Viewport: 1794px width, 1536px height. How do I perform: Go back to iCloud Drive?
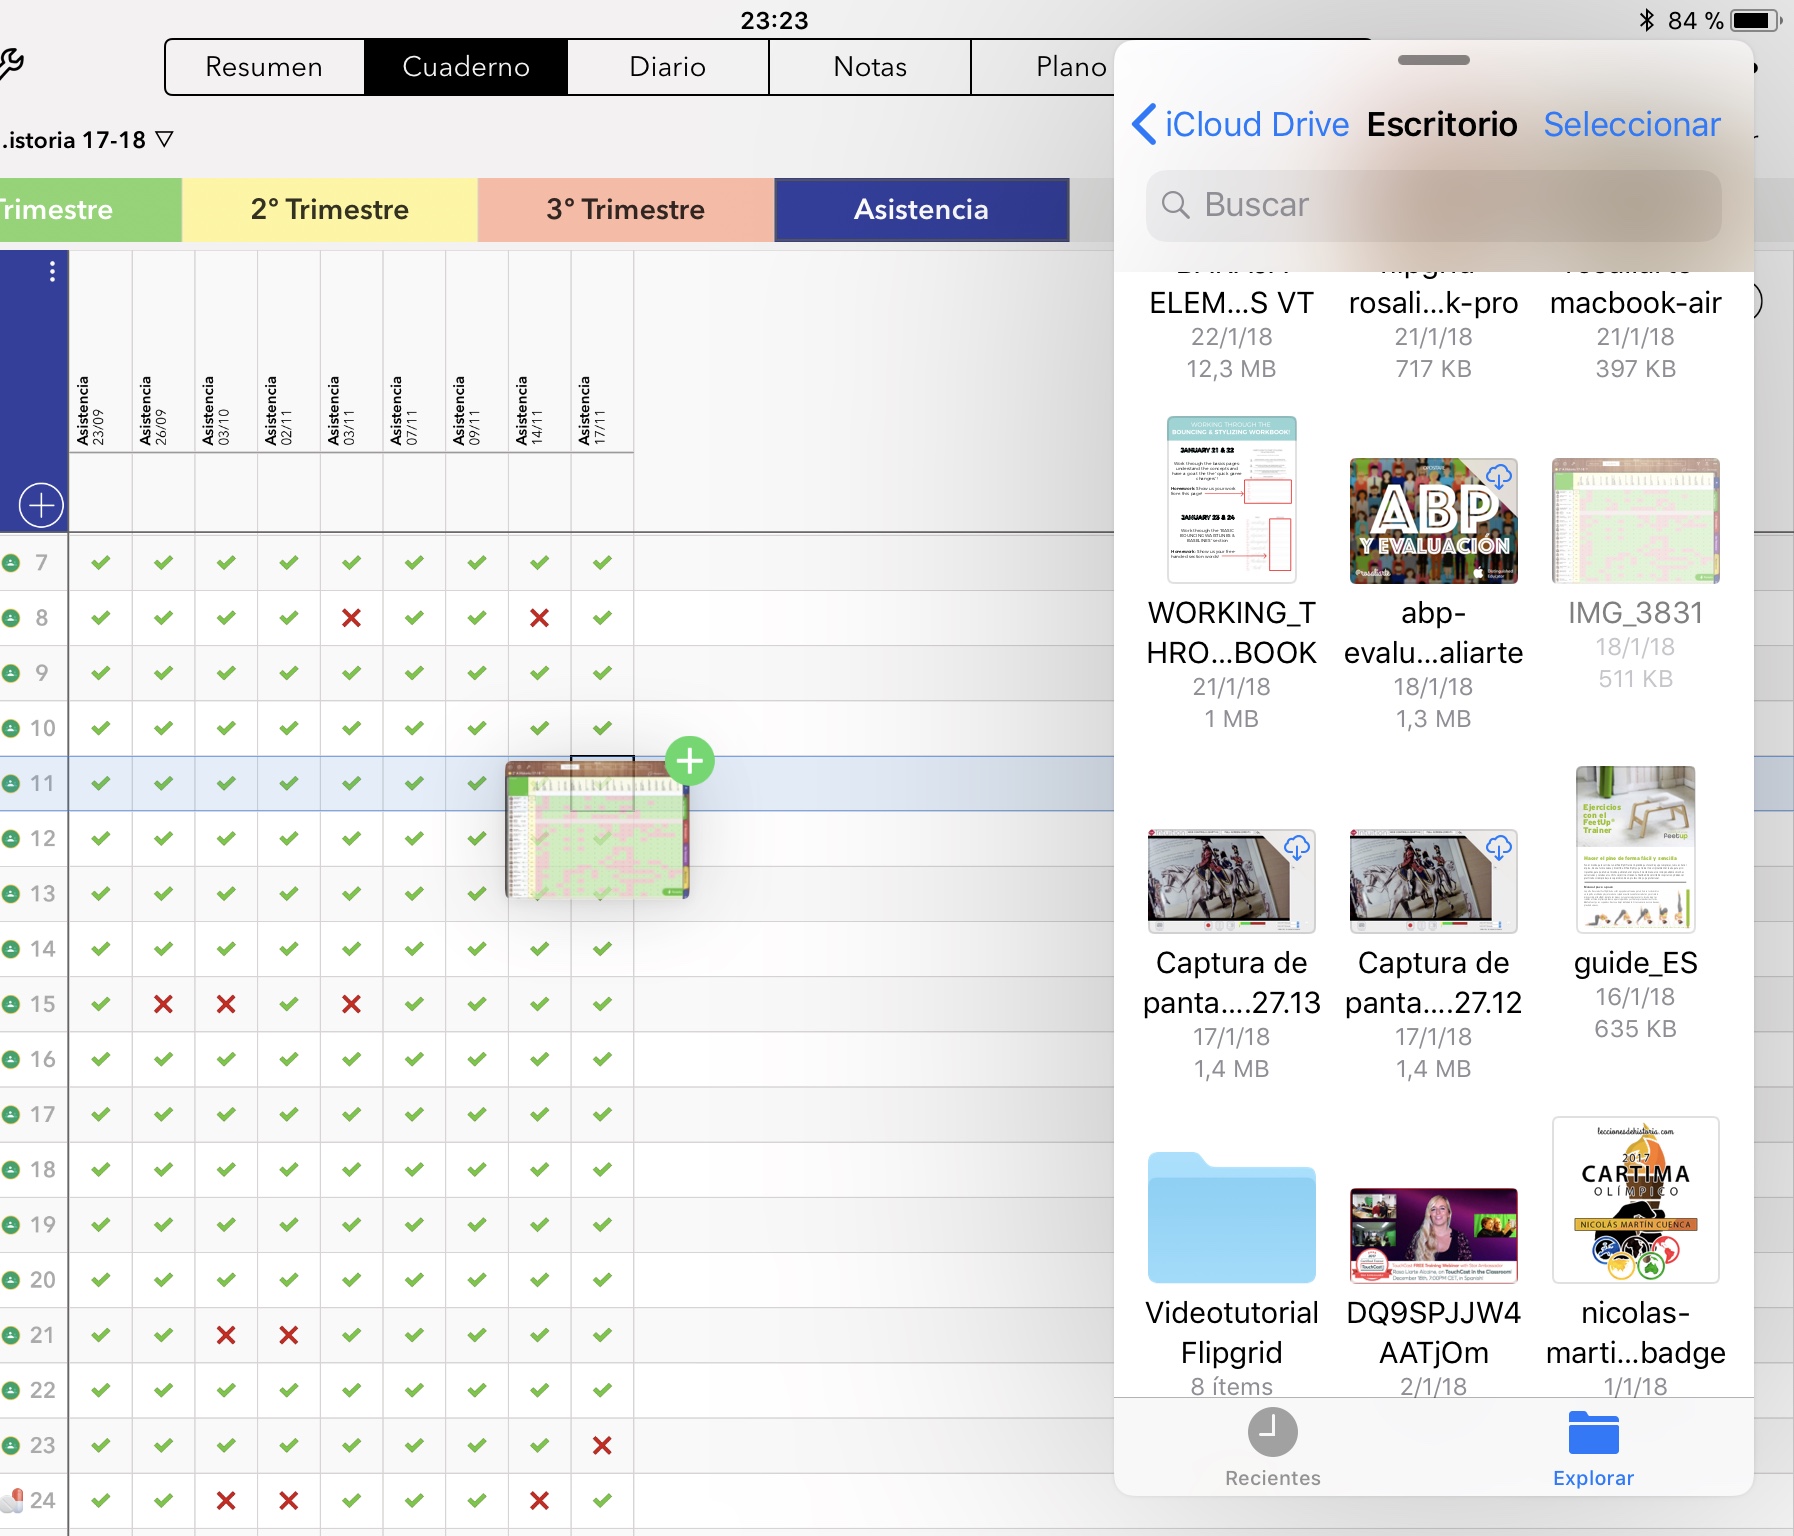[1241, 124]
